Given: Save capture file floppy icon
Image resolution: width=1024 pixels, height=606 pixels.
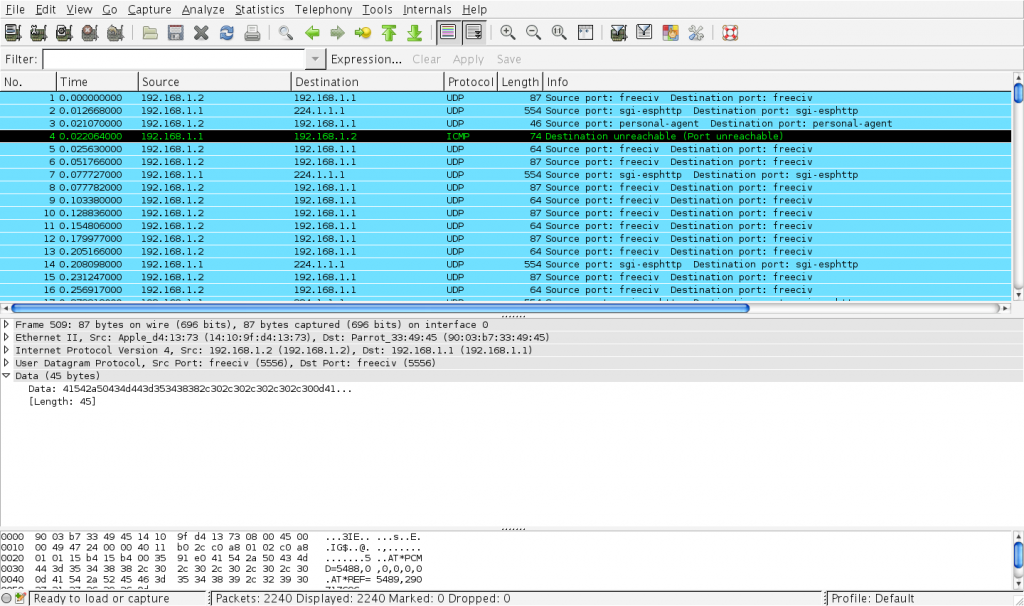Looking at the screenshot, I should (176, 33).
